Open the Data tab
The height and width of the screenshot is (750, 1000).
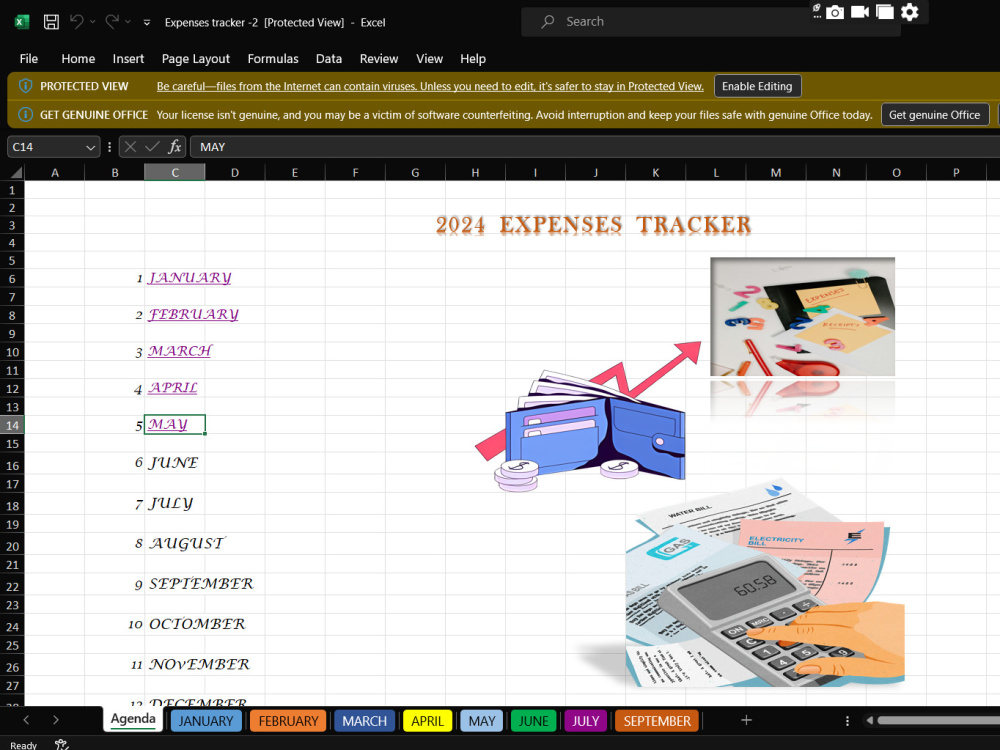click(328, 59)
